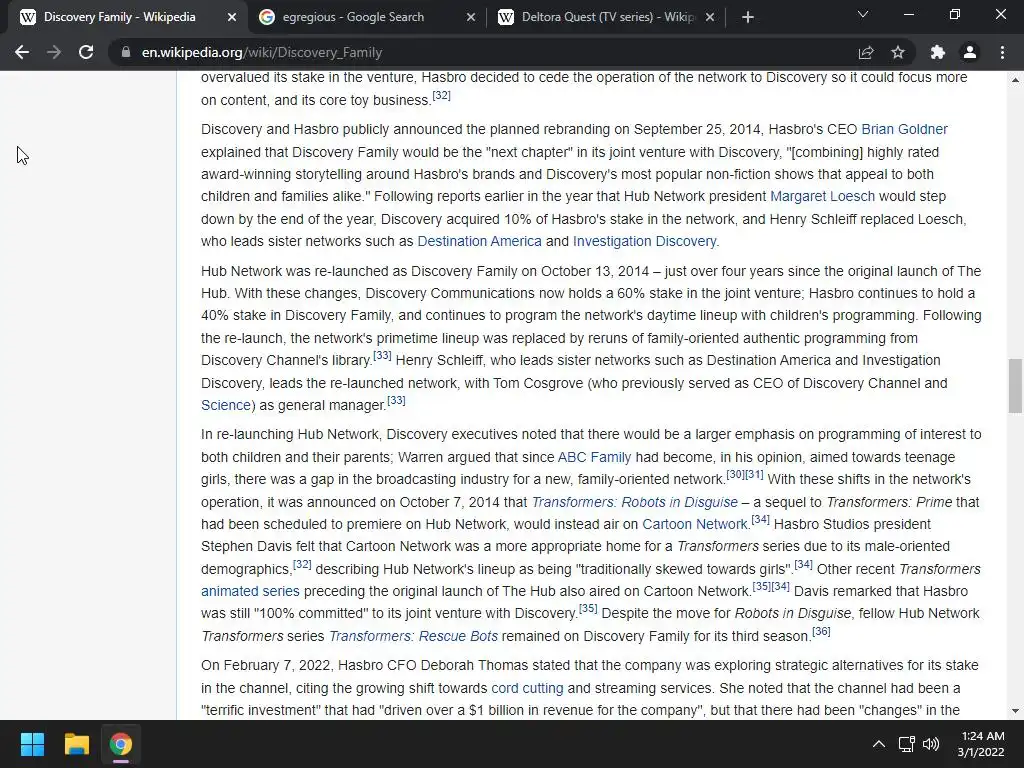Image resolution: width=1024 pixels, height=768 pixels.
Task: Open Transformers: Rescue Bots link
Action: click(x=413, y=636)
